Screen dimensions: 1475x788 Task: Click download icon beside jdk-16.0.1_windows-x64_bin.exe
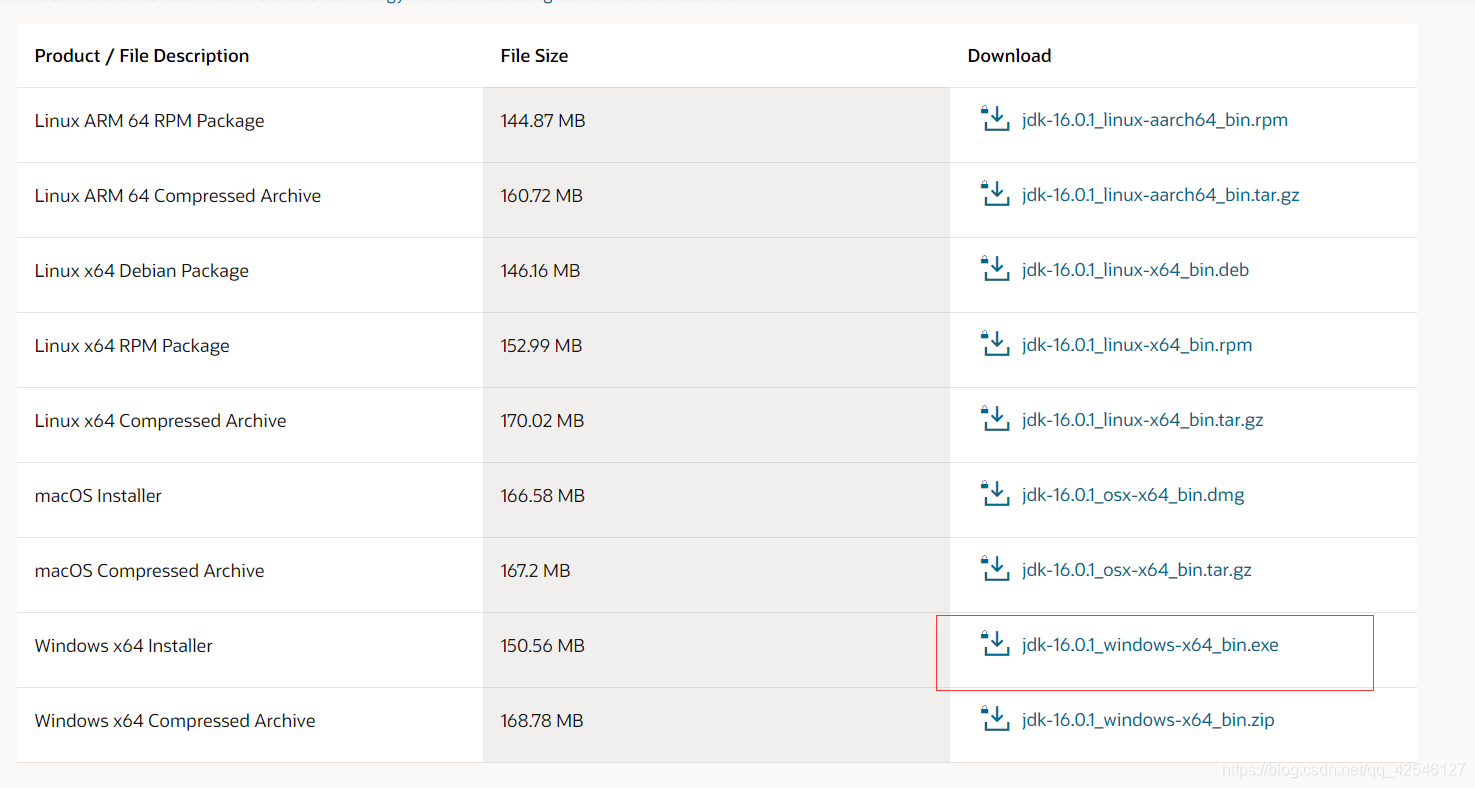click(995, 644)
